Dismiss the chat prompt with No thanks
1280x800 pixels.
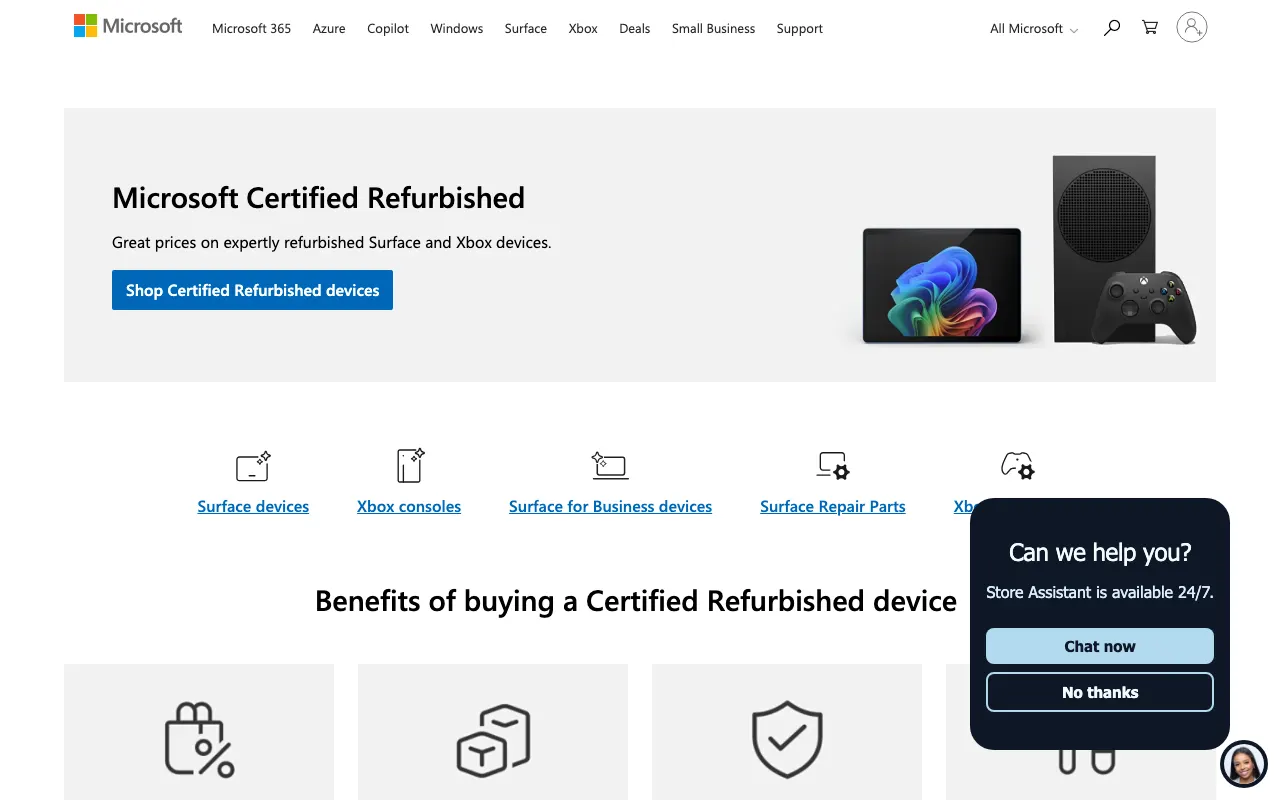(x=1100, y=692)
